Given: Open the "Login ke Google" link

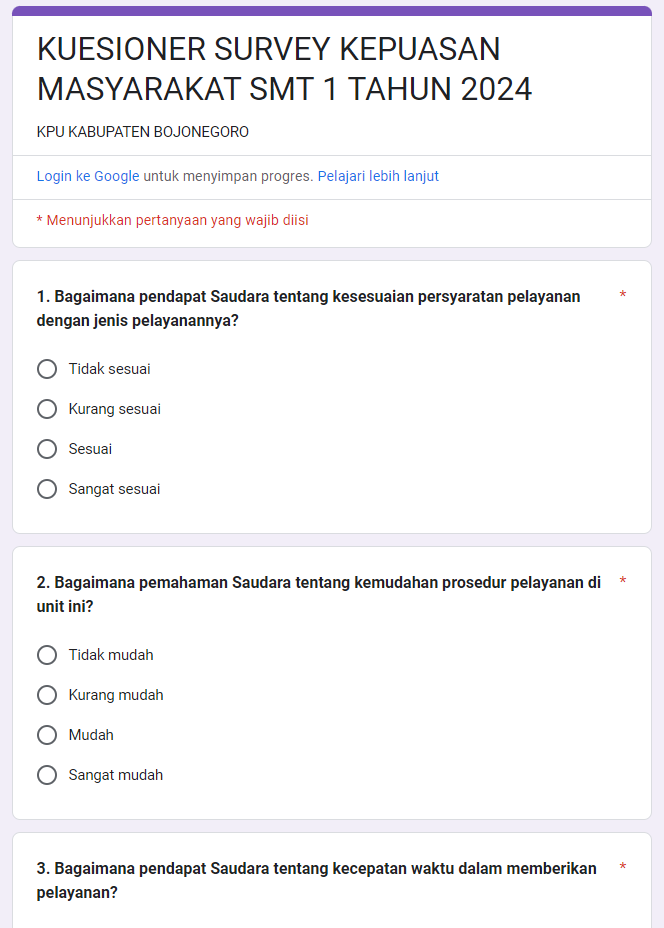Looking at the screenshot, I should 88,176.
